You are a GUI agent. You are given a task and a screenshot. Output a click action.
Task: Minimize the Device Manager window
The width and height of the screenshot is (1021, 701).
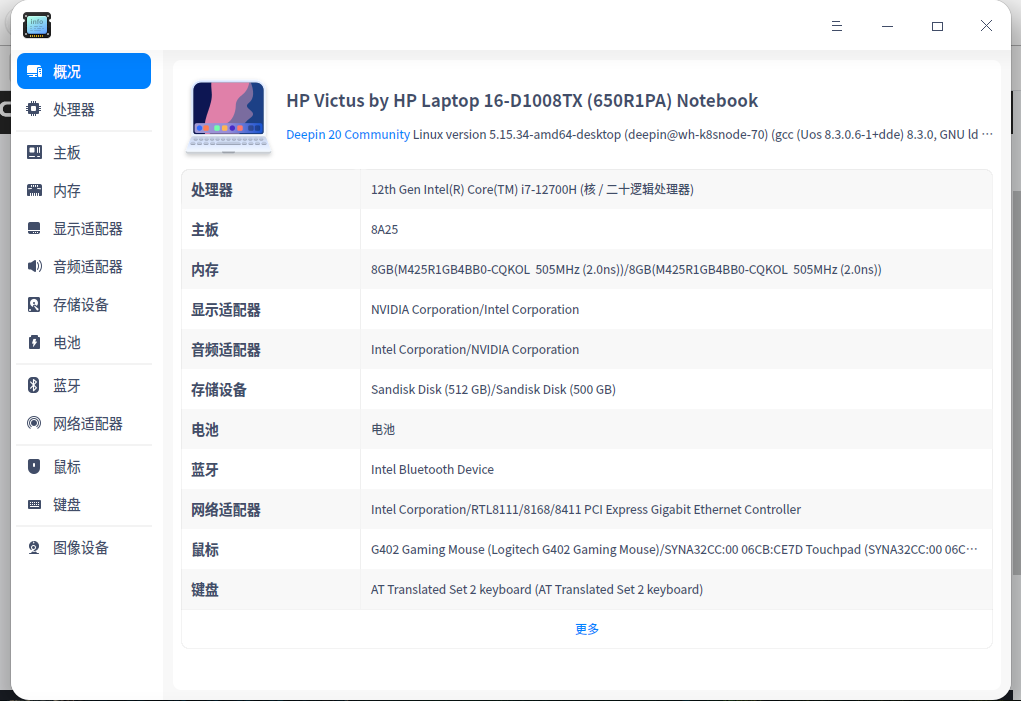point(887,26)
